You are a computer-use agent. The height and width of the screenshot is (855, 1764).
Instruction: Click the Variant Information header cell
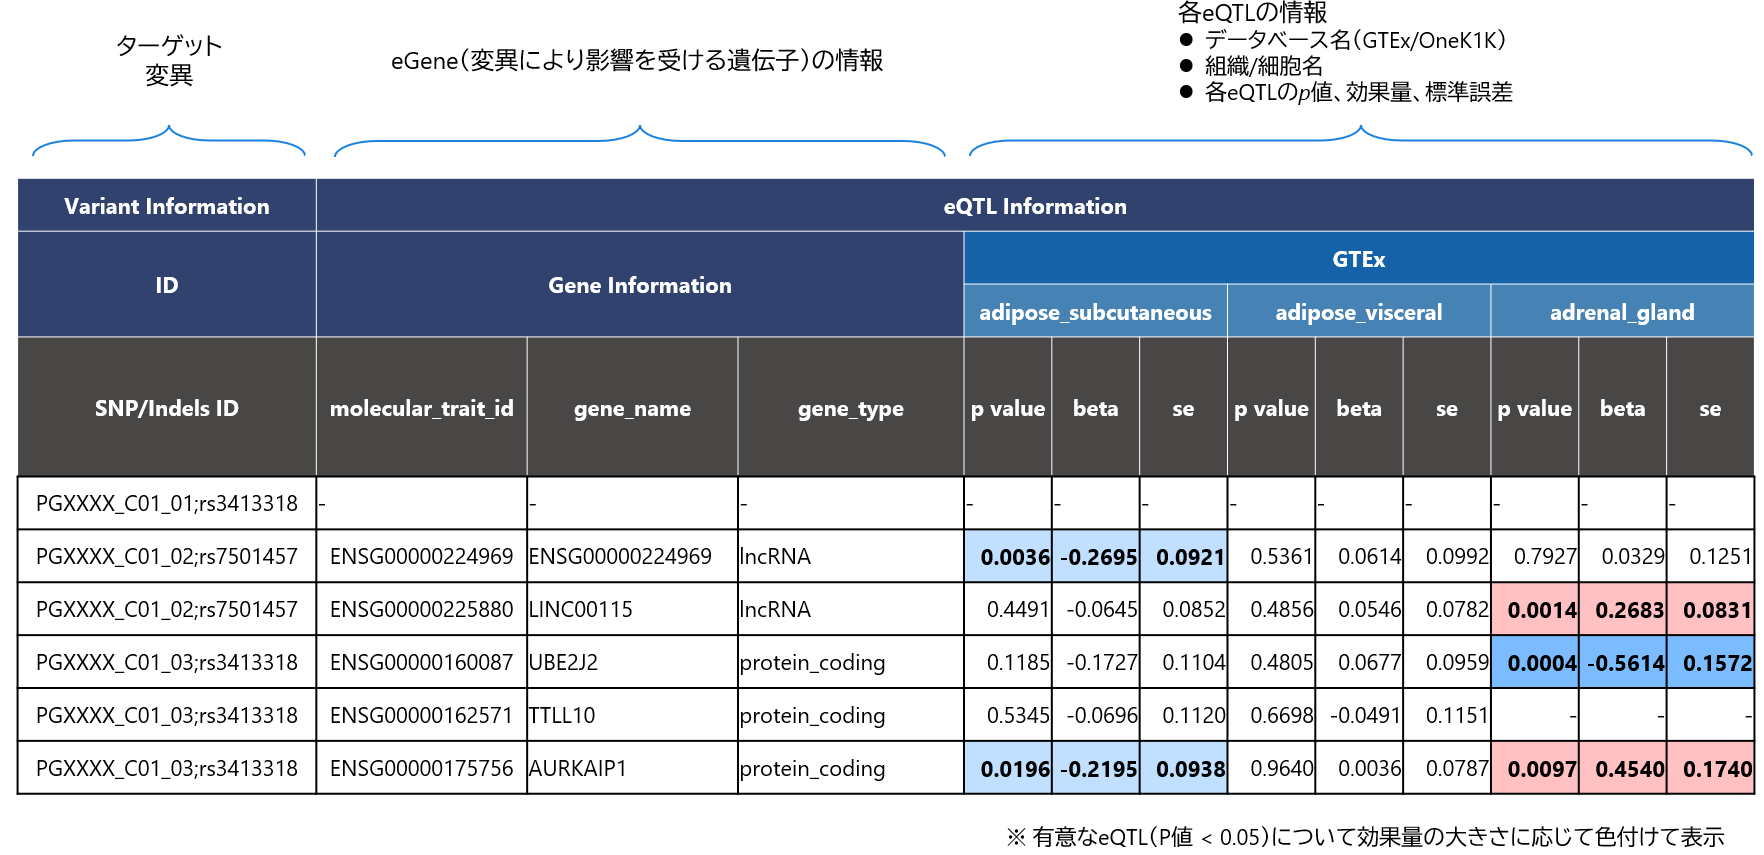pos(167,206)
